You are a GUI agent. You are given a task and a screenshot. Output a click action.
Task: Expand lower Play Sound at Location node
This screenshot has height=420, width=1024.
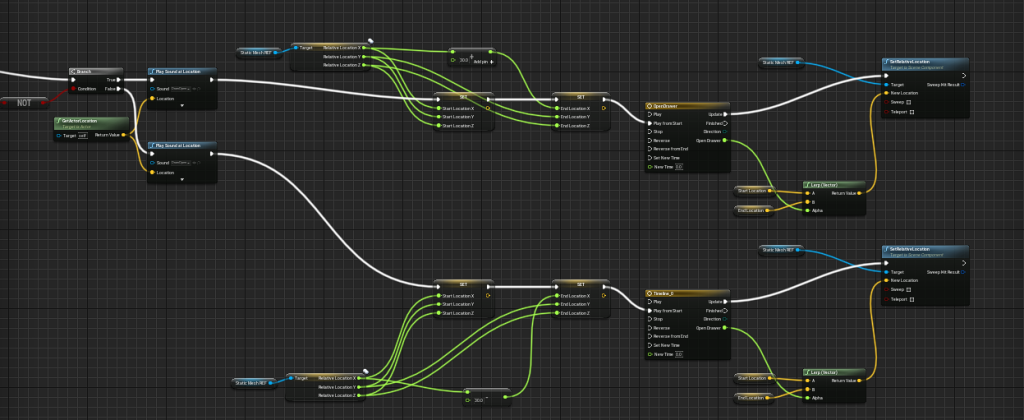pyautogui.click(x=181, y=181)
